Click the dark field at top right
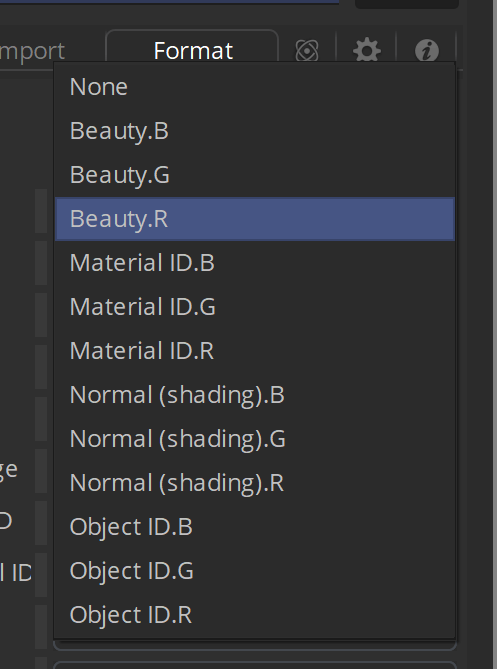This screenshot has width=497, height=669. pos(407,4)
